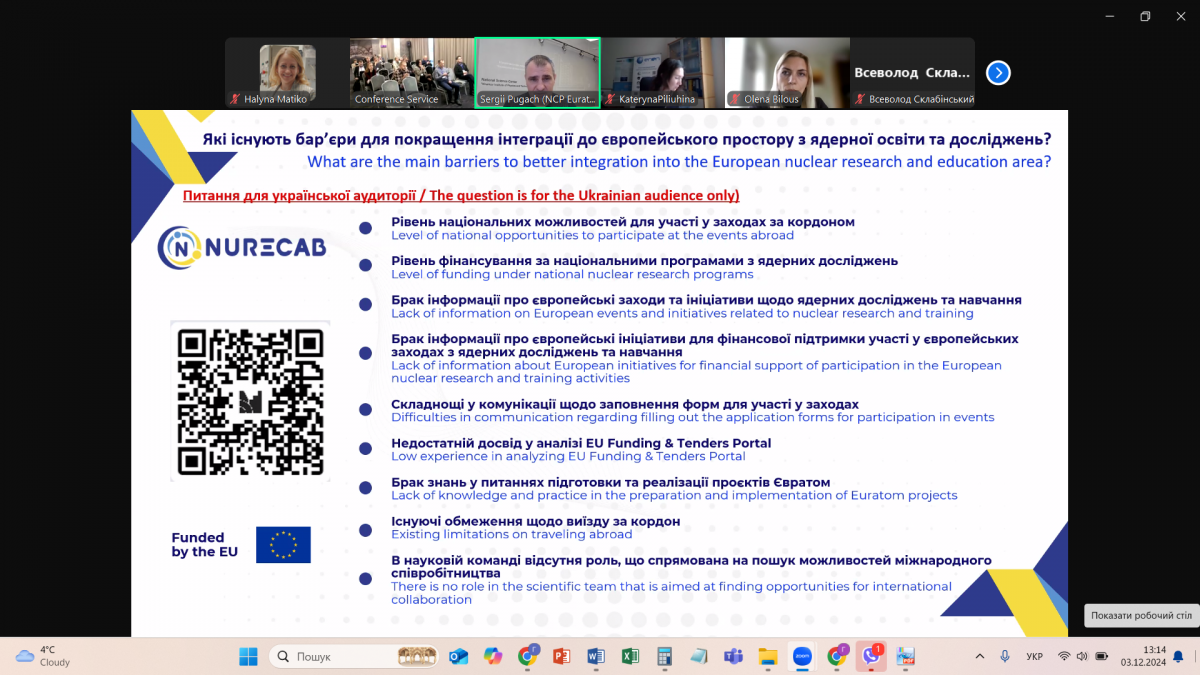Switch to Word in the taskbar
This screenshot has width=1200, height=675.
[x=596, y=657]
